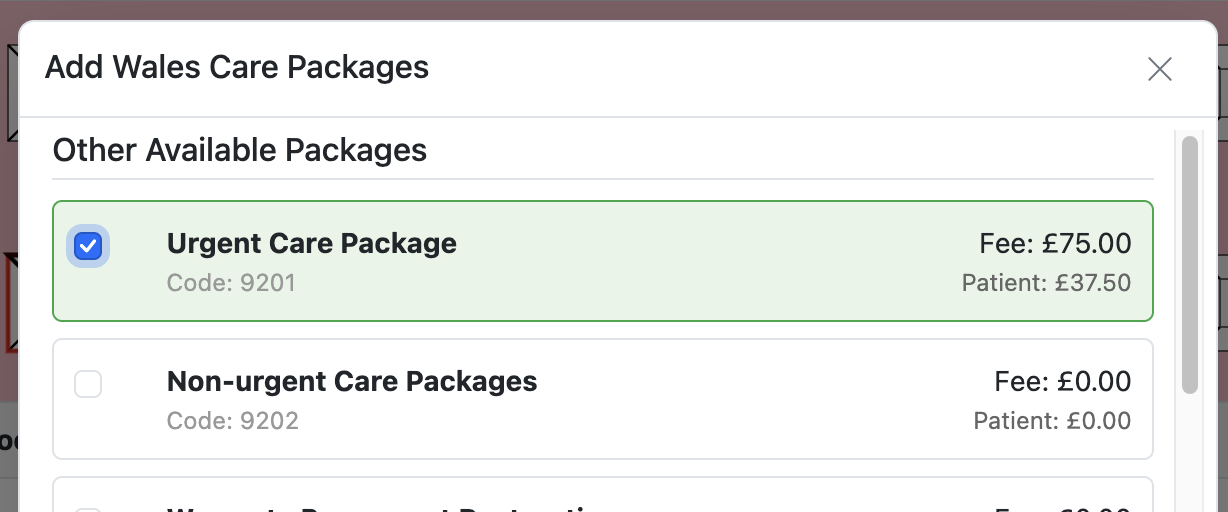This screenshot has width=1228, height=512.
Task: Click the Add Wales Care Packages title
Action: (x=237, y=68)
